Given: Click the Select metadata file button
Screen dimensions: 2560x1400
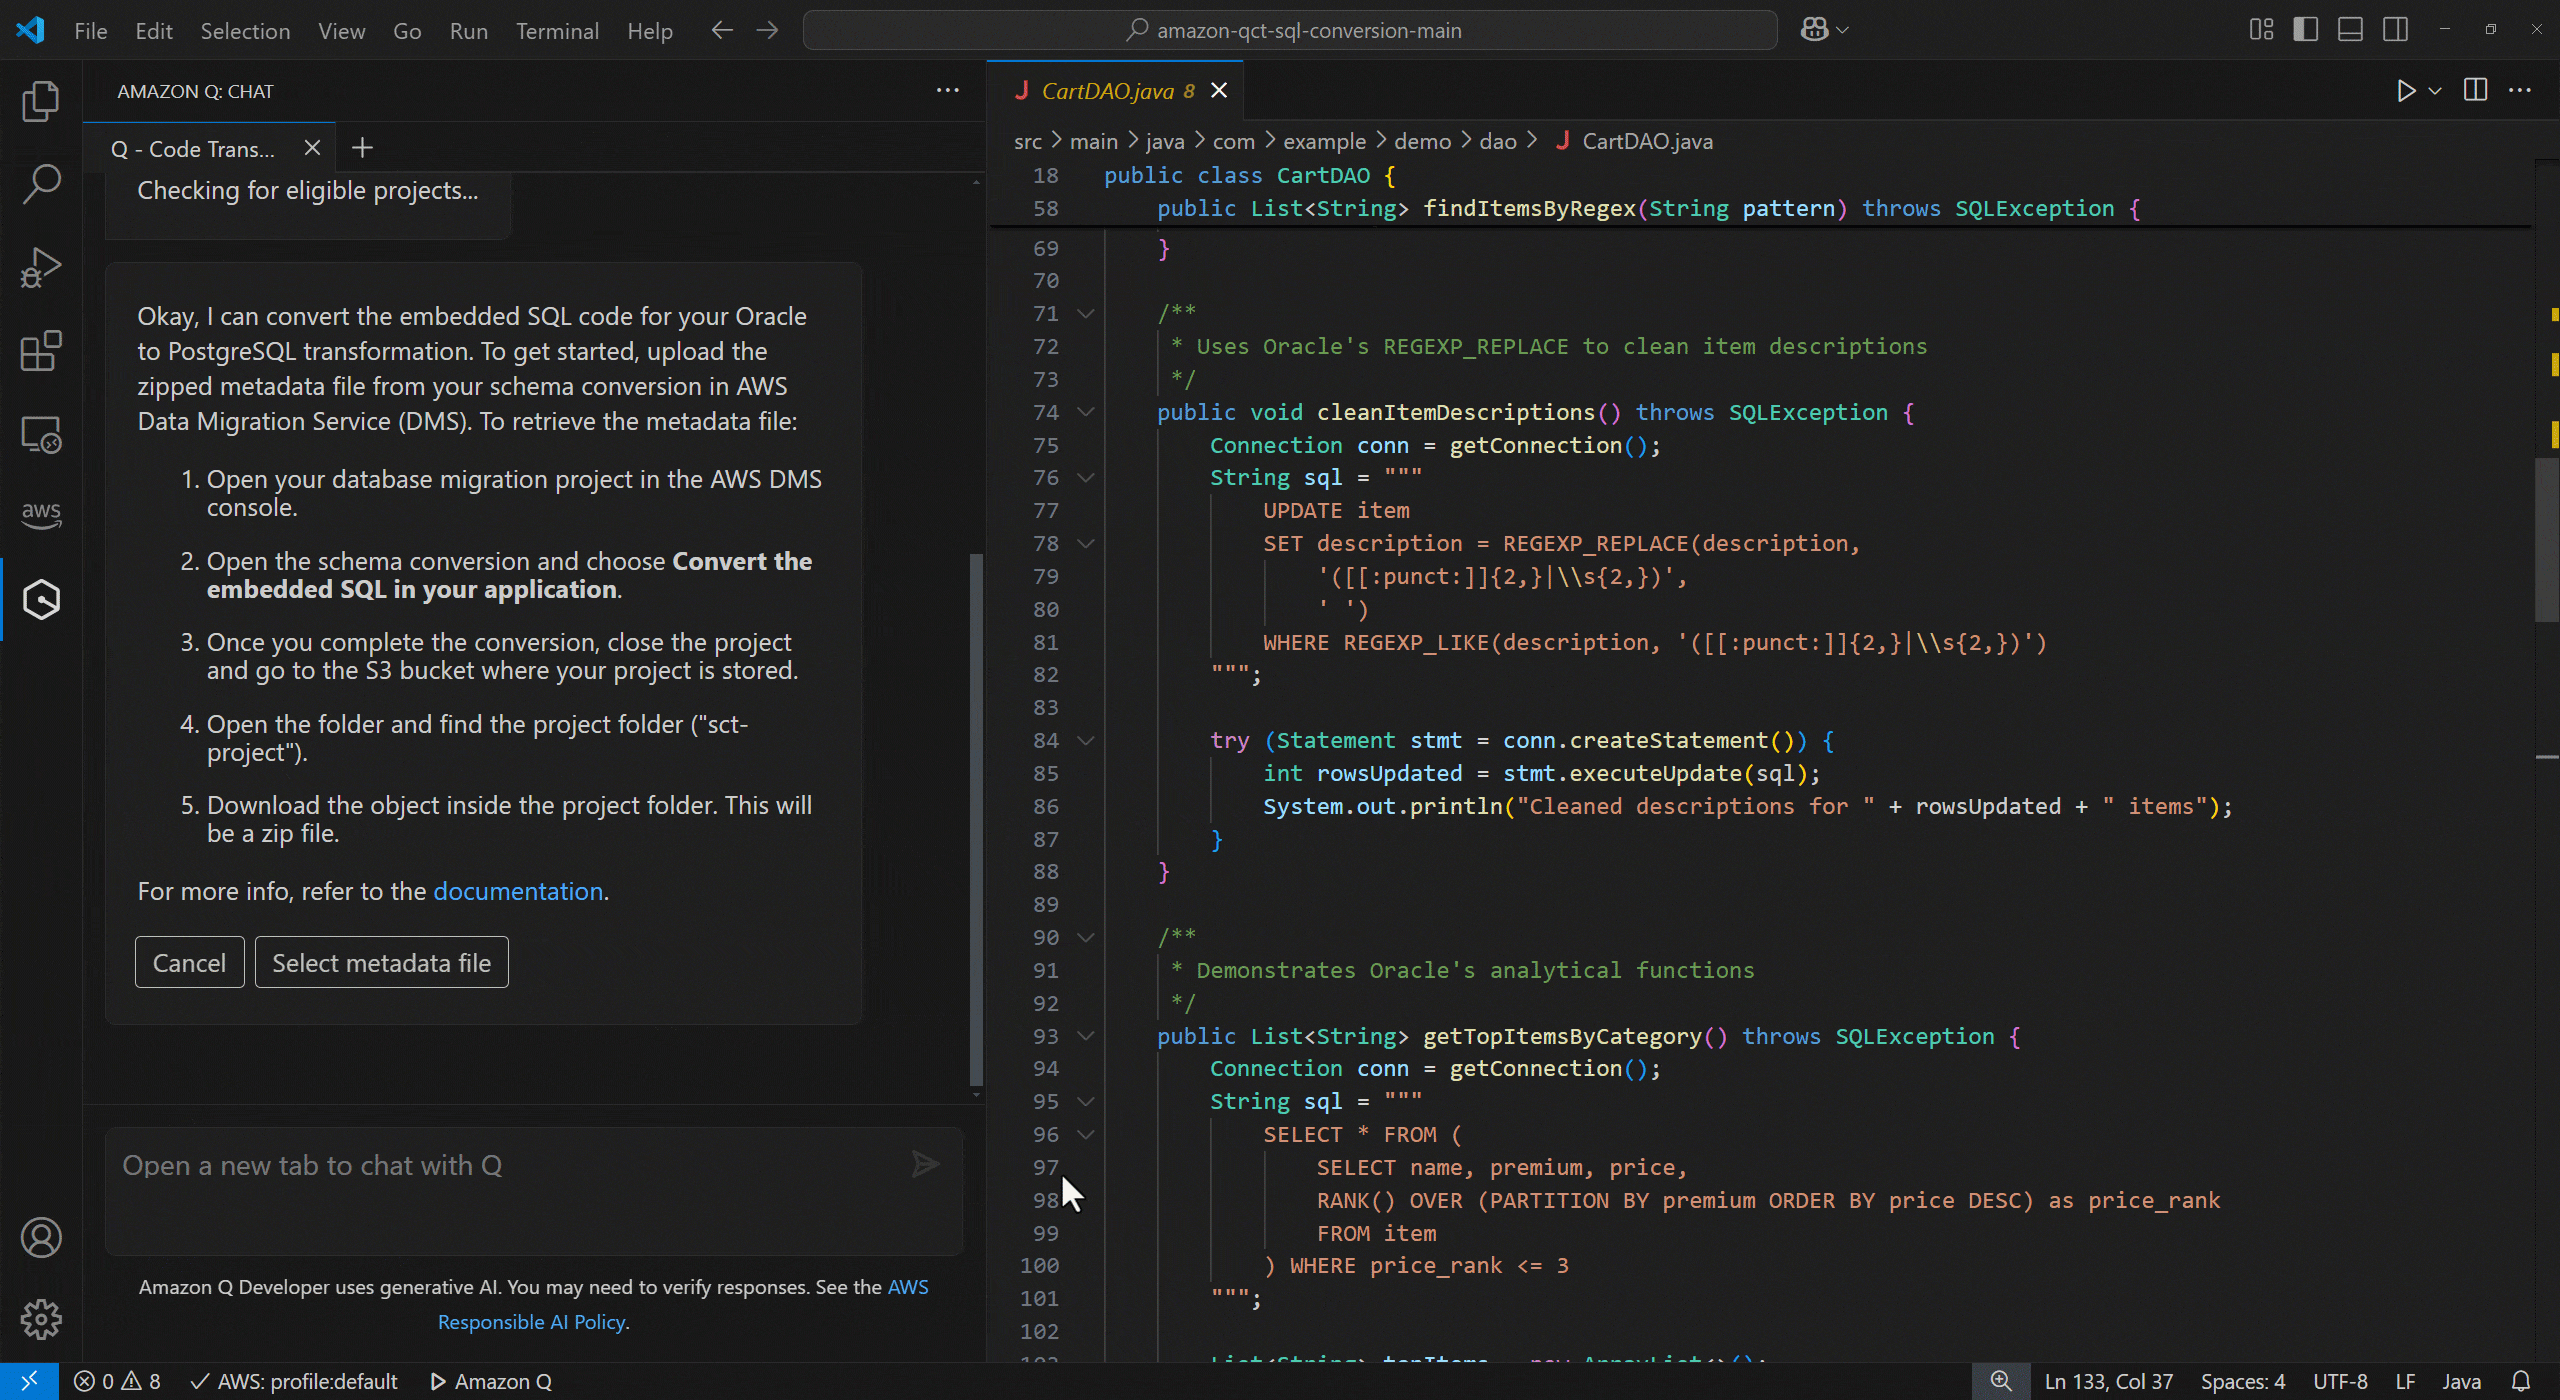Looking at the screenshot, I should (381, 961).
